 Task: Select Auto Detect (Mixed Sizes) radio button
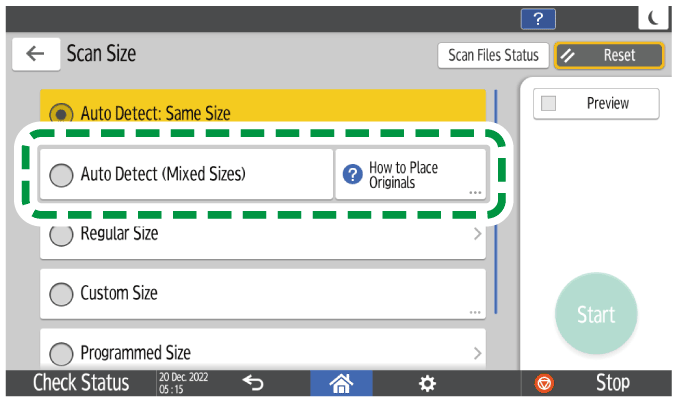[x=62, y=175]
